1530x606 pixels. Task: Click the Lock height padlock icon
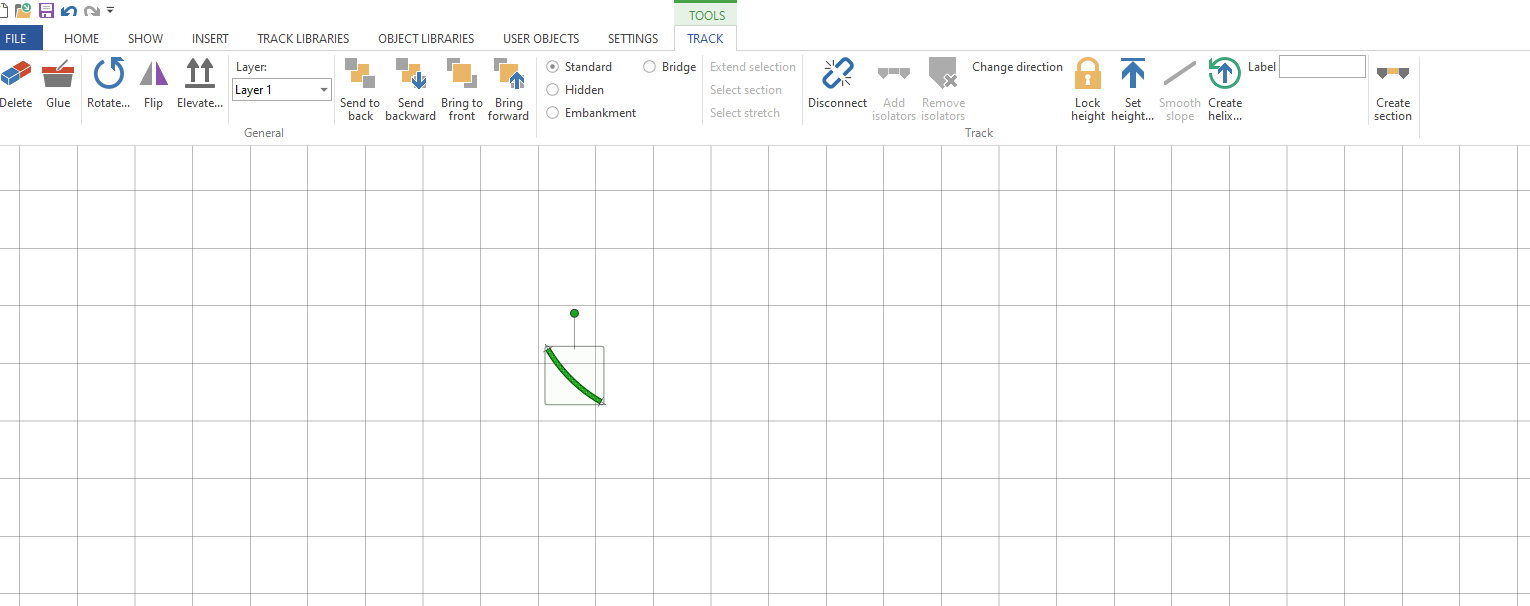(1087, 76)
